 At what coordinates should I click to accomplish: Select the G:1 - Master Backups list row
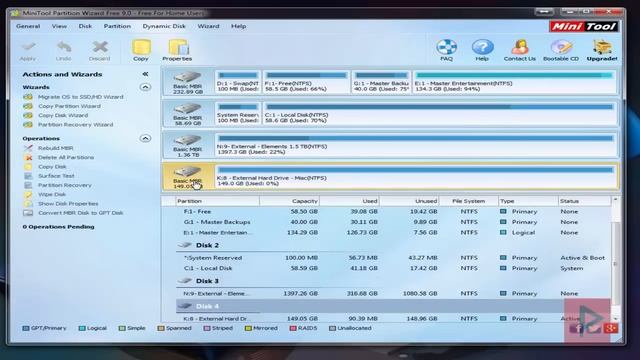393,222
